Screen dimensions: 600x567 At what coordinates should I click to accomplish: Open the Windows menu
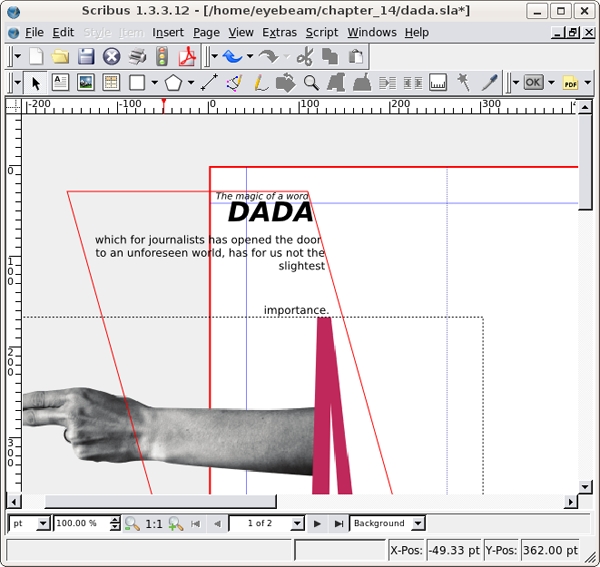point(372,33)
